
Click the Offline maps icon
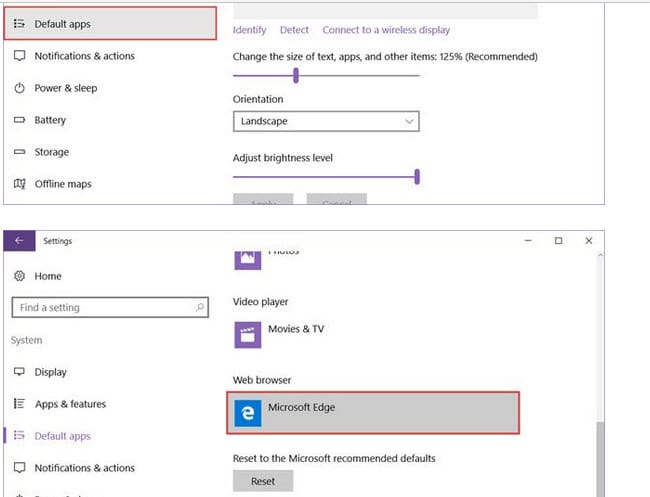[x=19, y=184]
